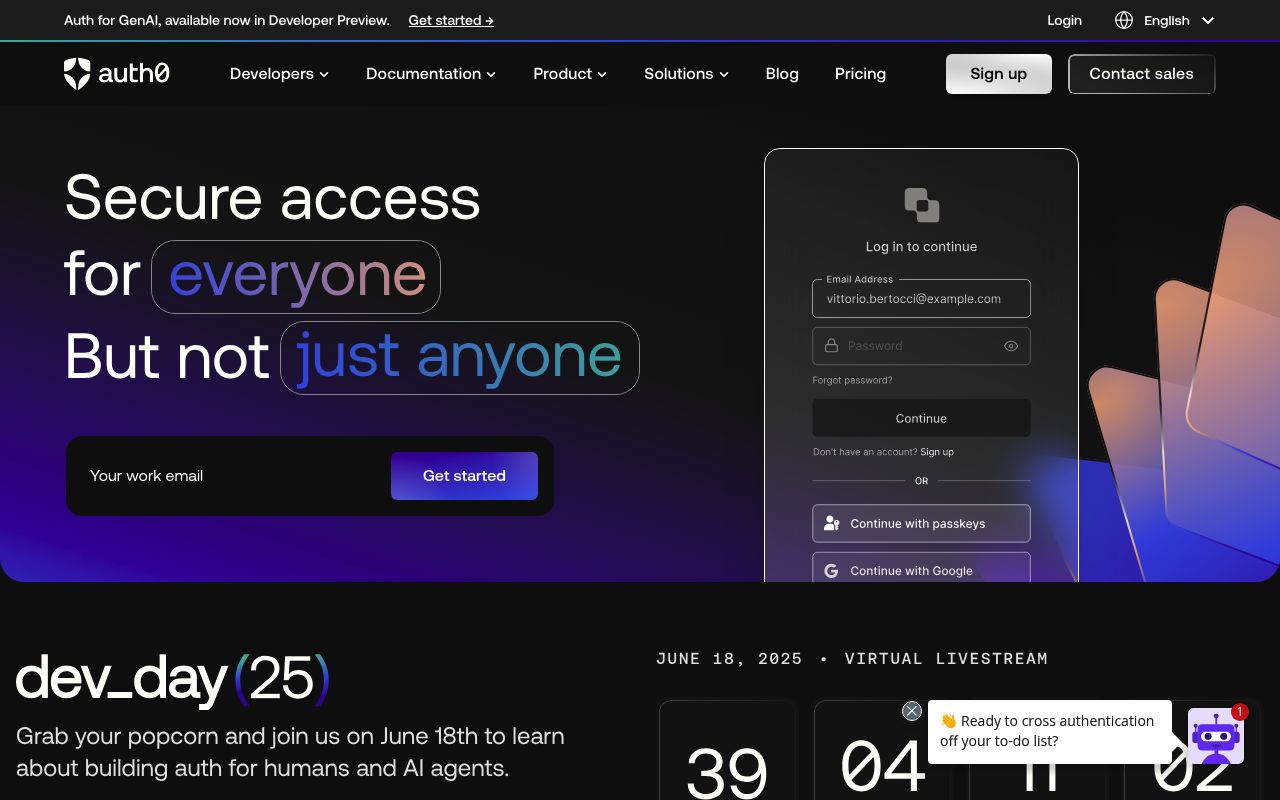Click the 'everyone' gradient pill
Screen dimensions: 1280x800
[x=296, y=277]
